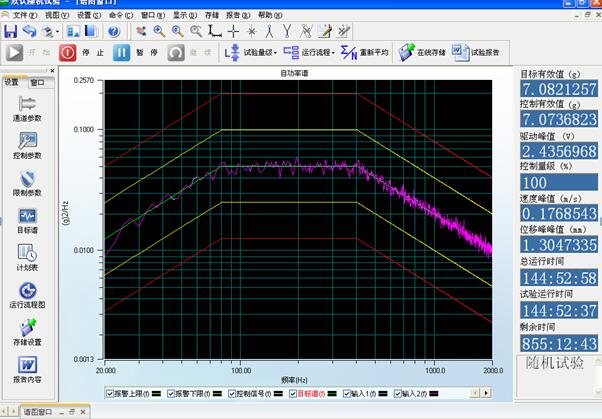Toggle the 目标谱 legend checkbox
The width and height of the screenshot is (602, 419).
(293, 394)
